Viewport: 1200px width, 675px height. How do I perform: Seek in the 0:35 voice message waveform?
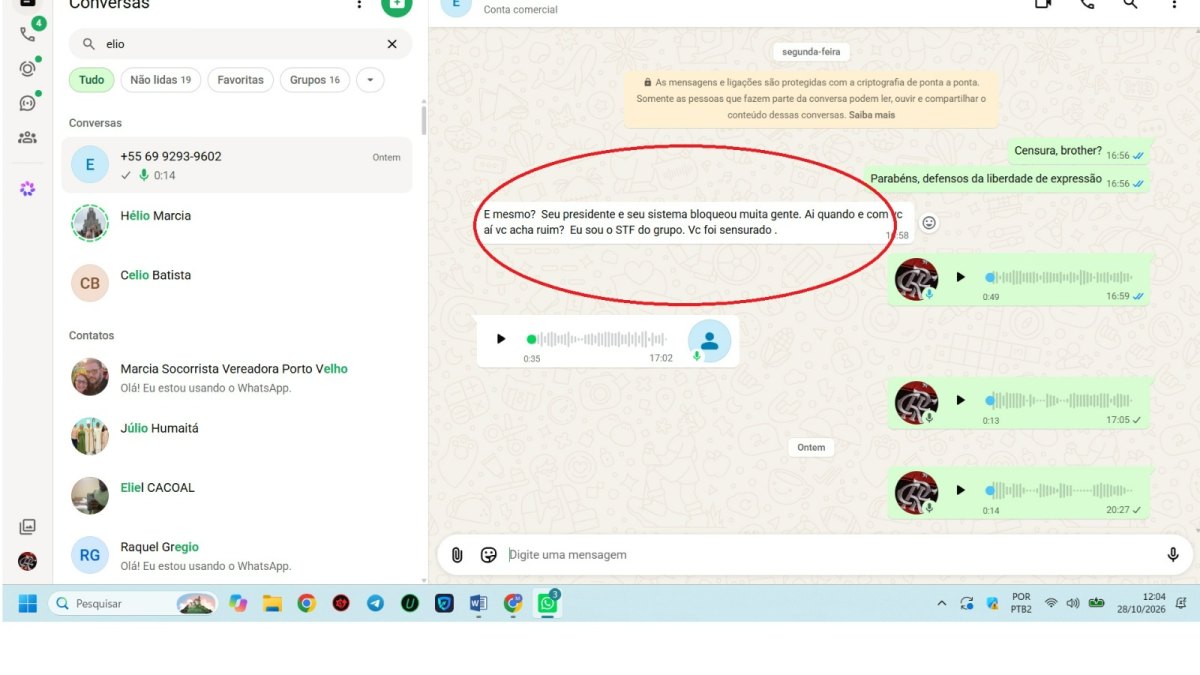click(598, 339)
